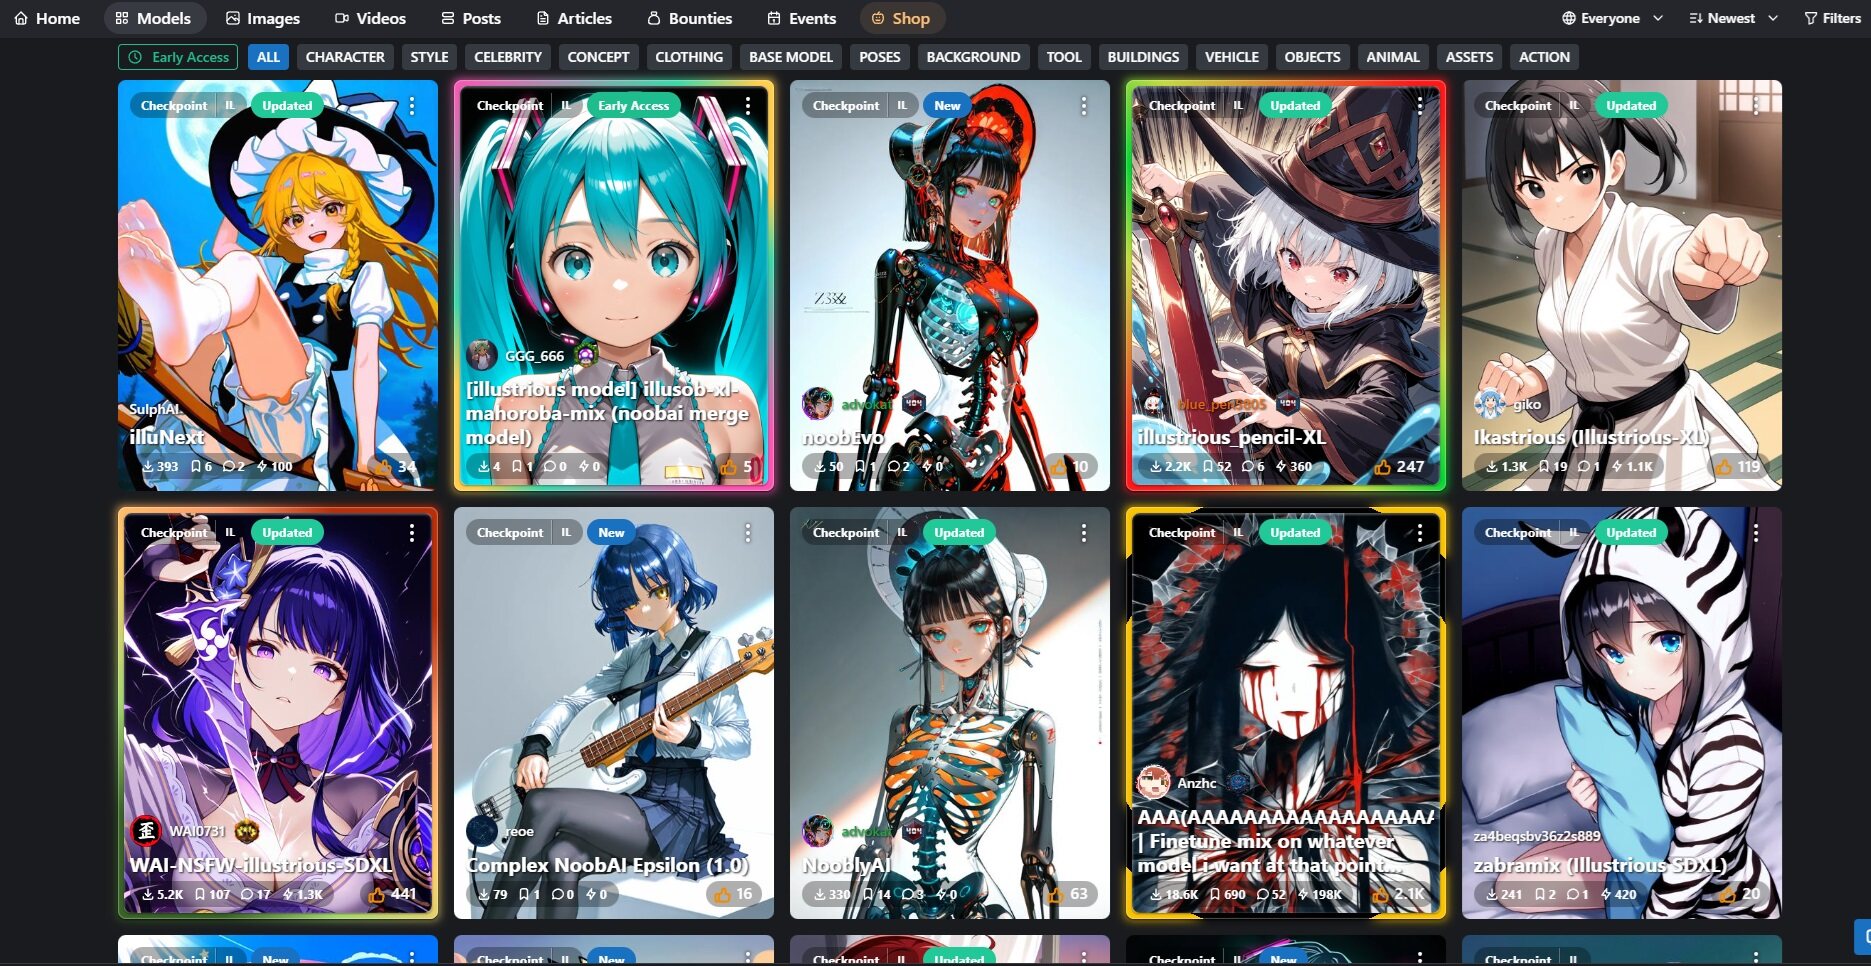This screenshot has height=966, width=1871.
Task: Open the three-dot menu on Complex NoobAI Epsilon card
Action: coord(748,533)
